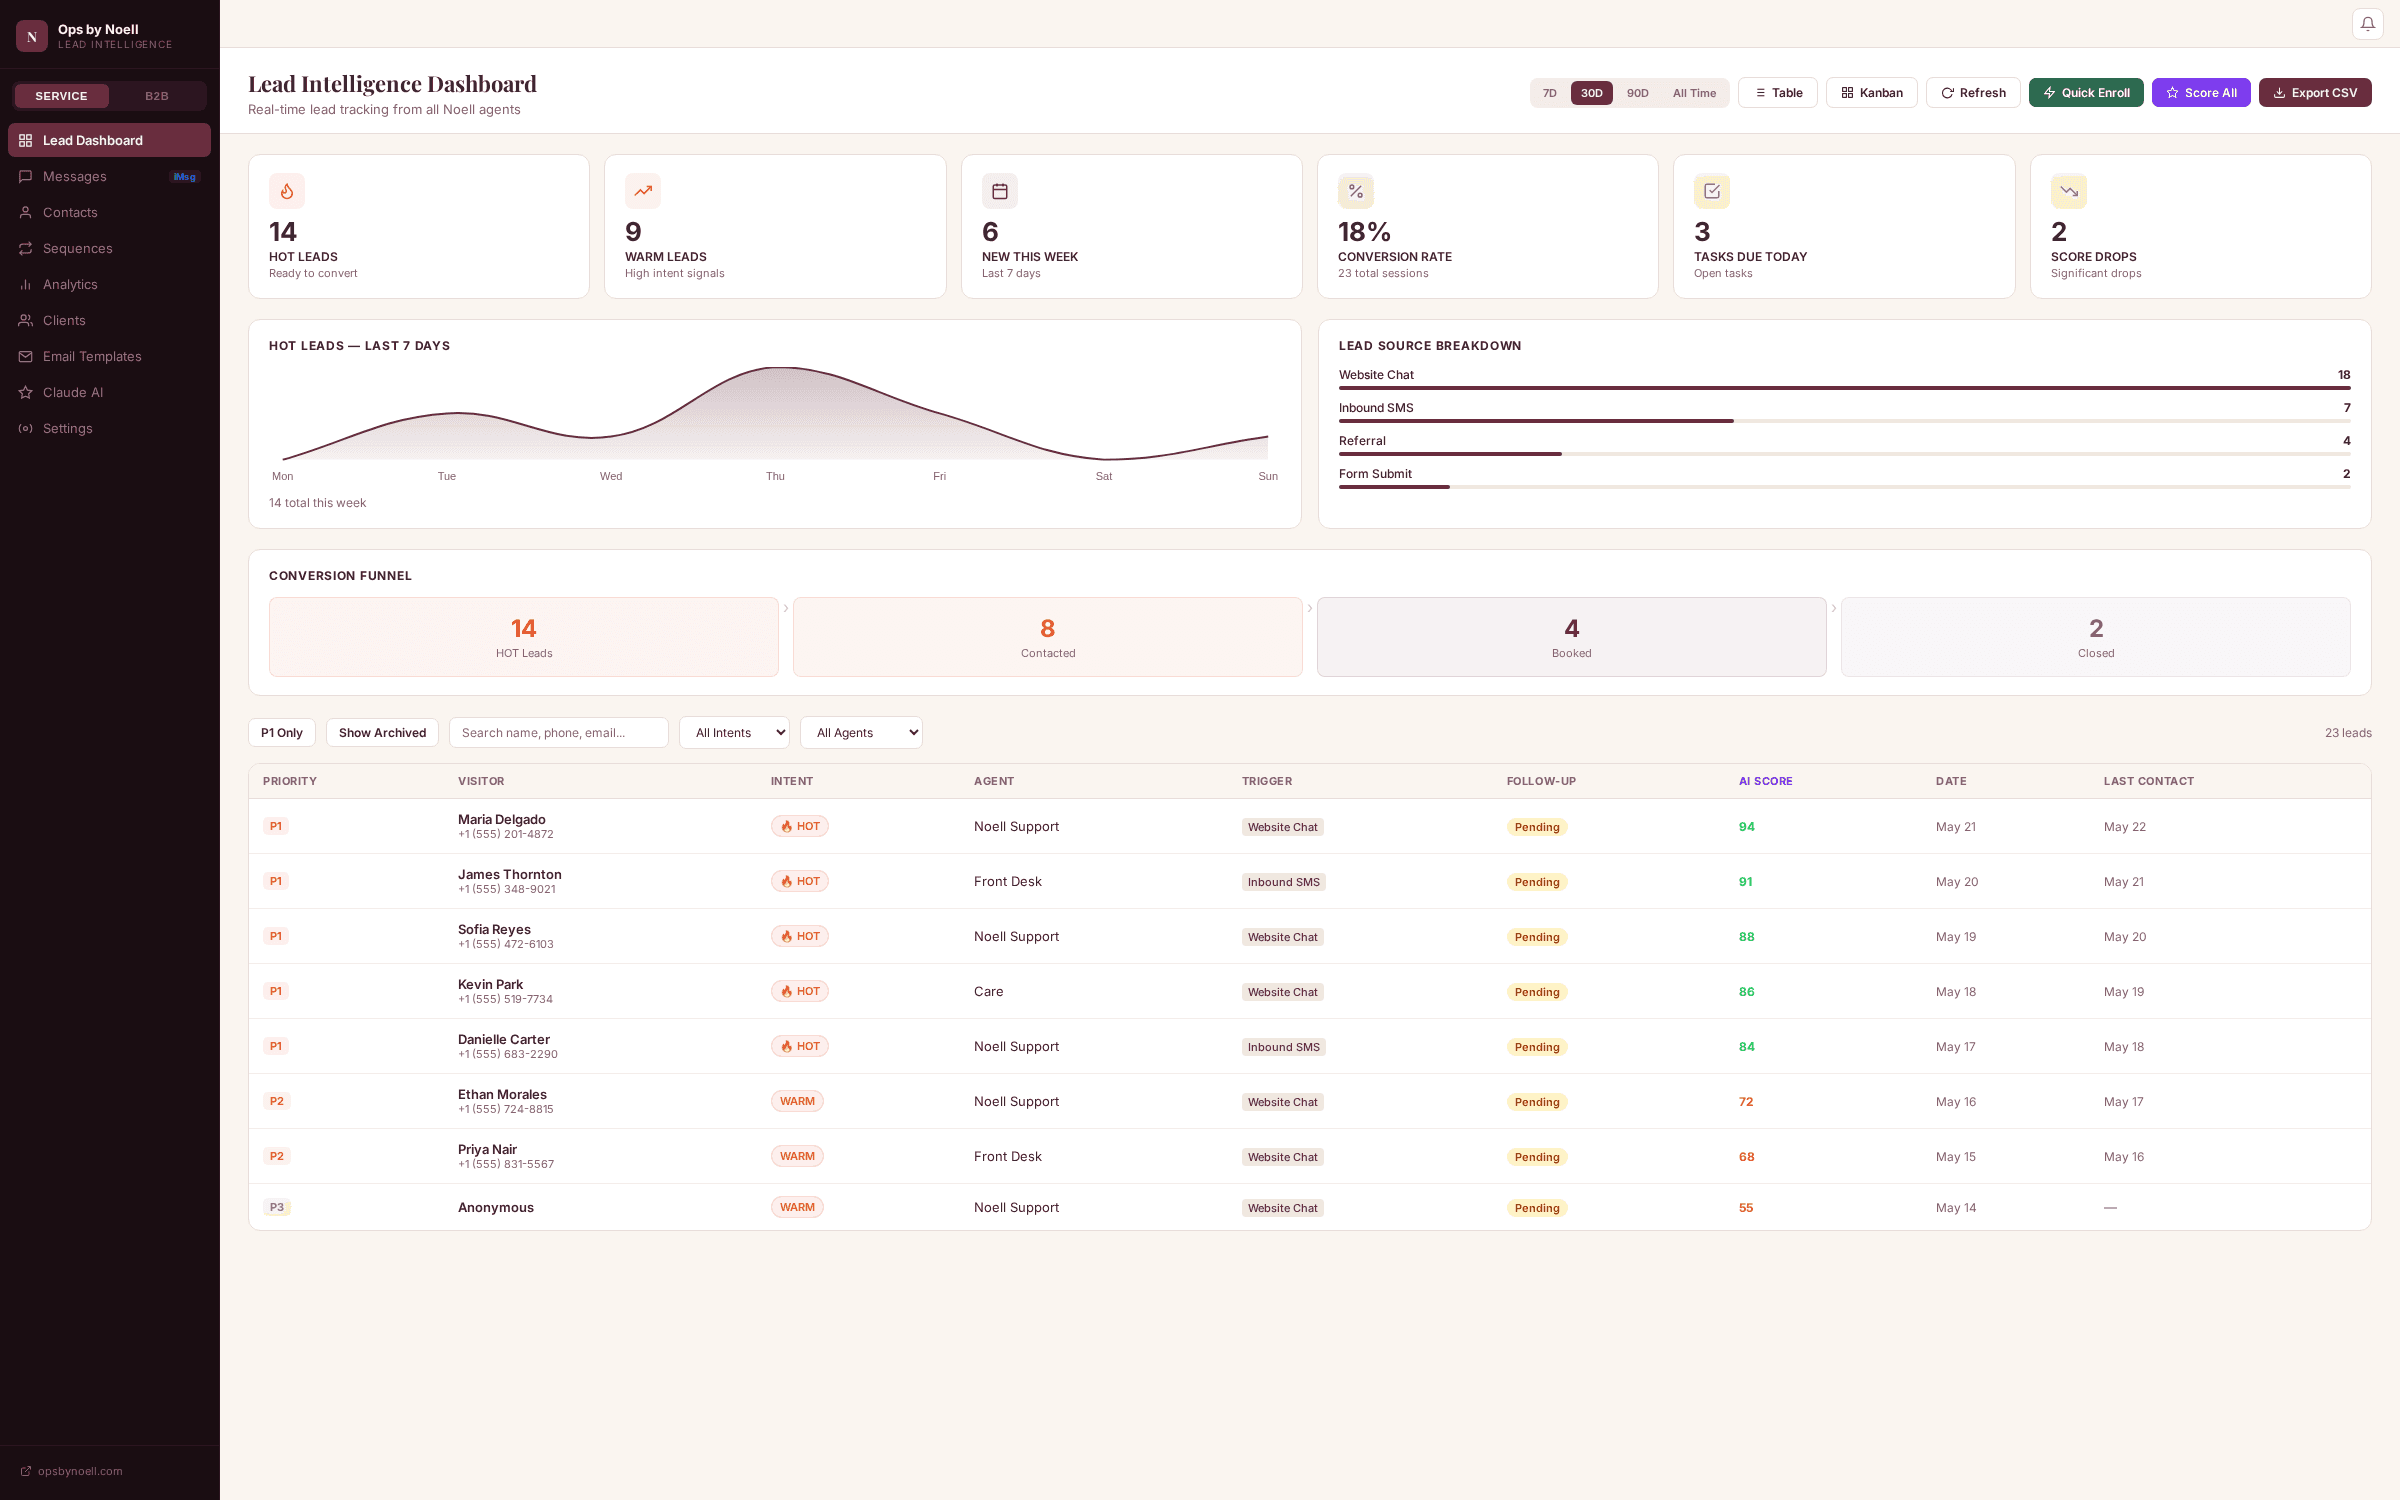Viewport: 2400px width, 1500px height.
Task: Toggle Show Archived leads
Action: click(x=383, y=733)
